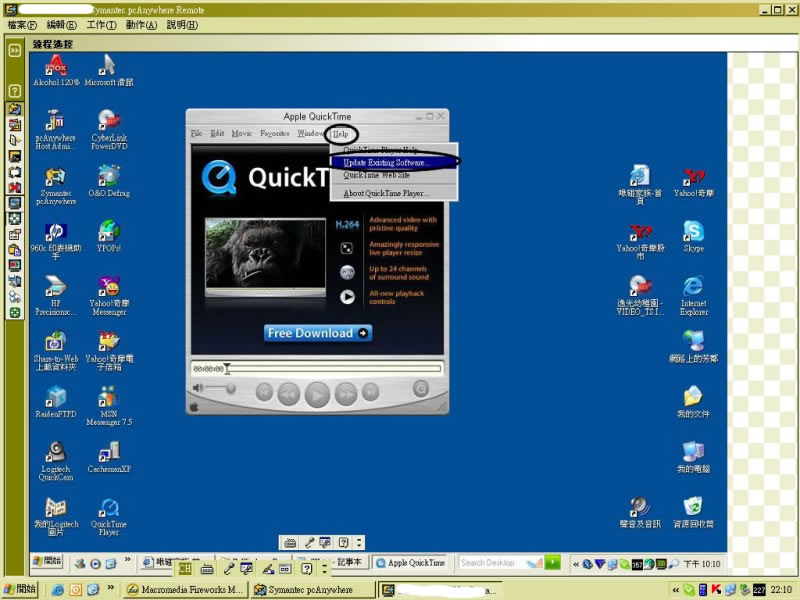Click the local 開始 Start button

pyautogui.click(x=20, y=589)
